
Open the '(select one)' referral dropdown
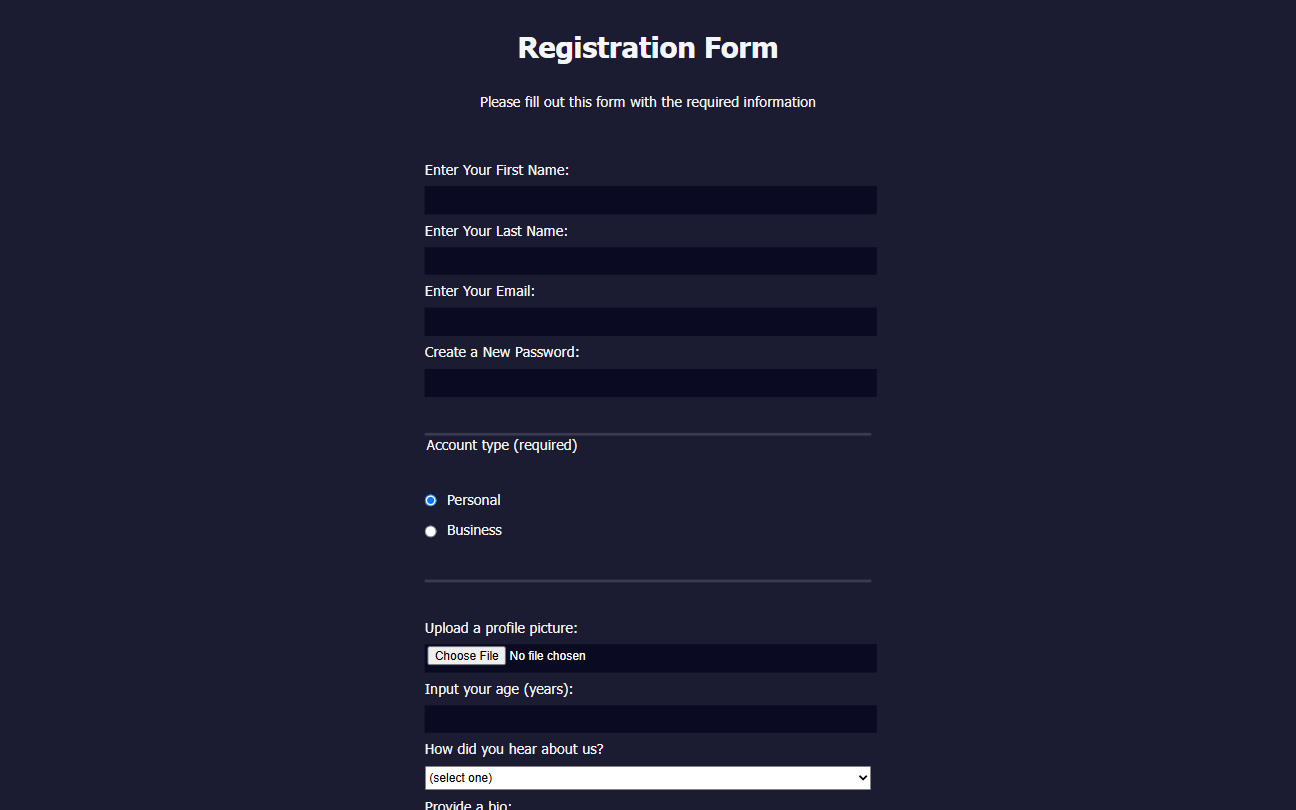point(640,778)
